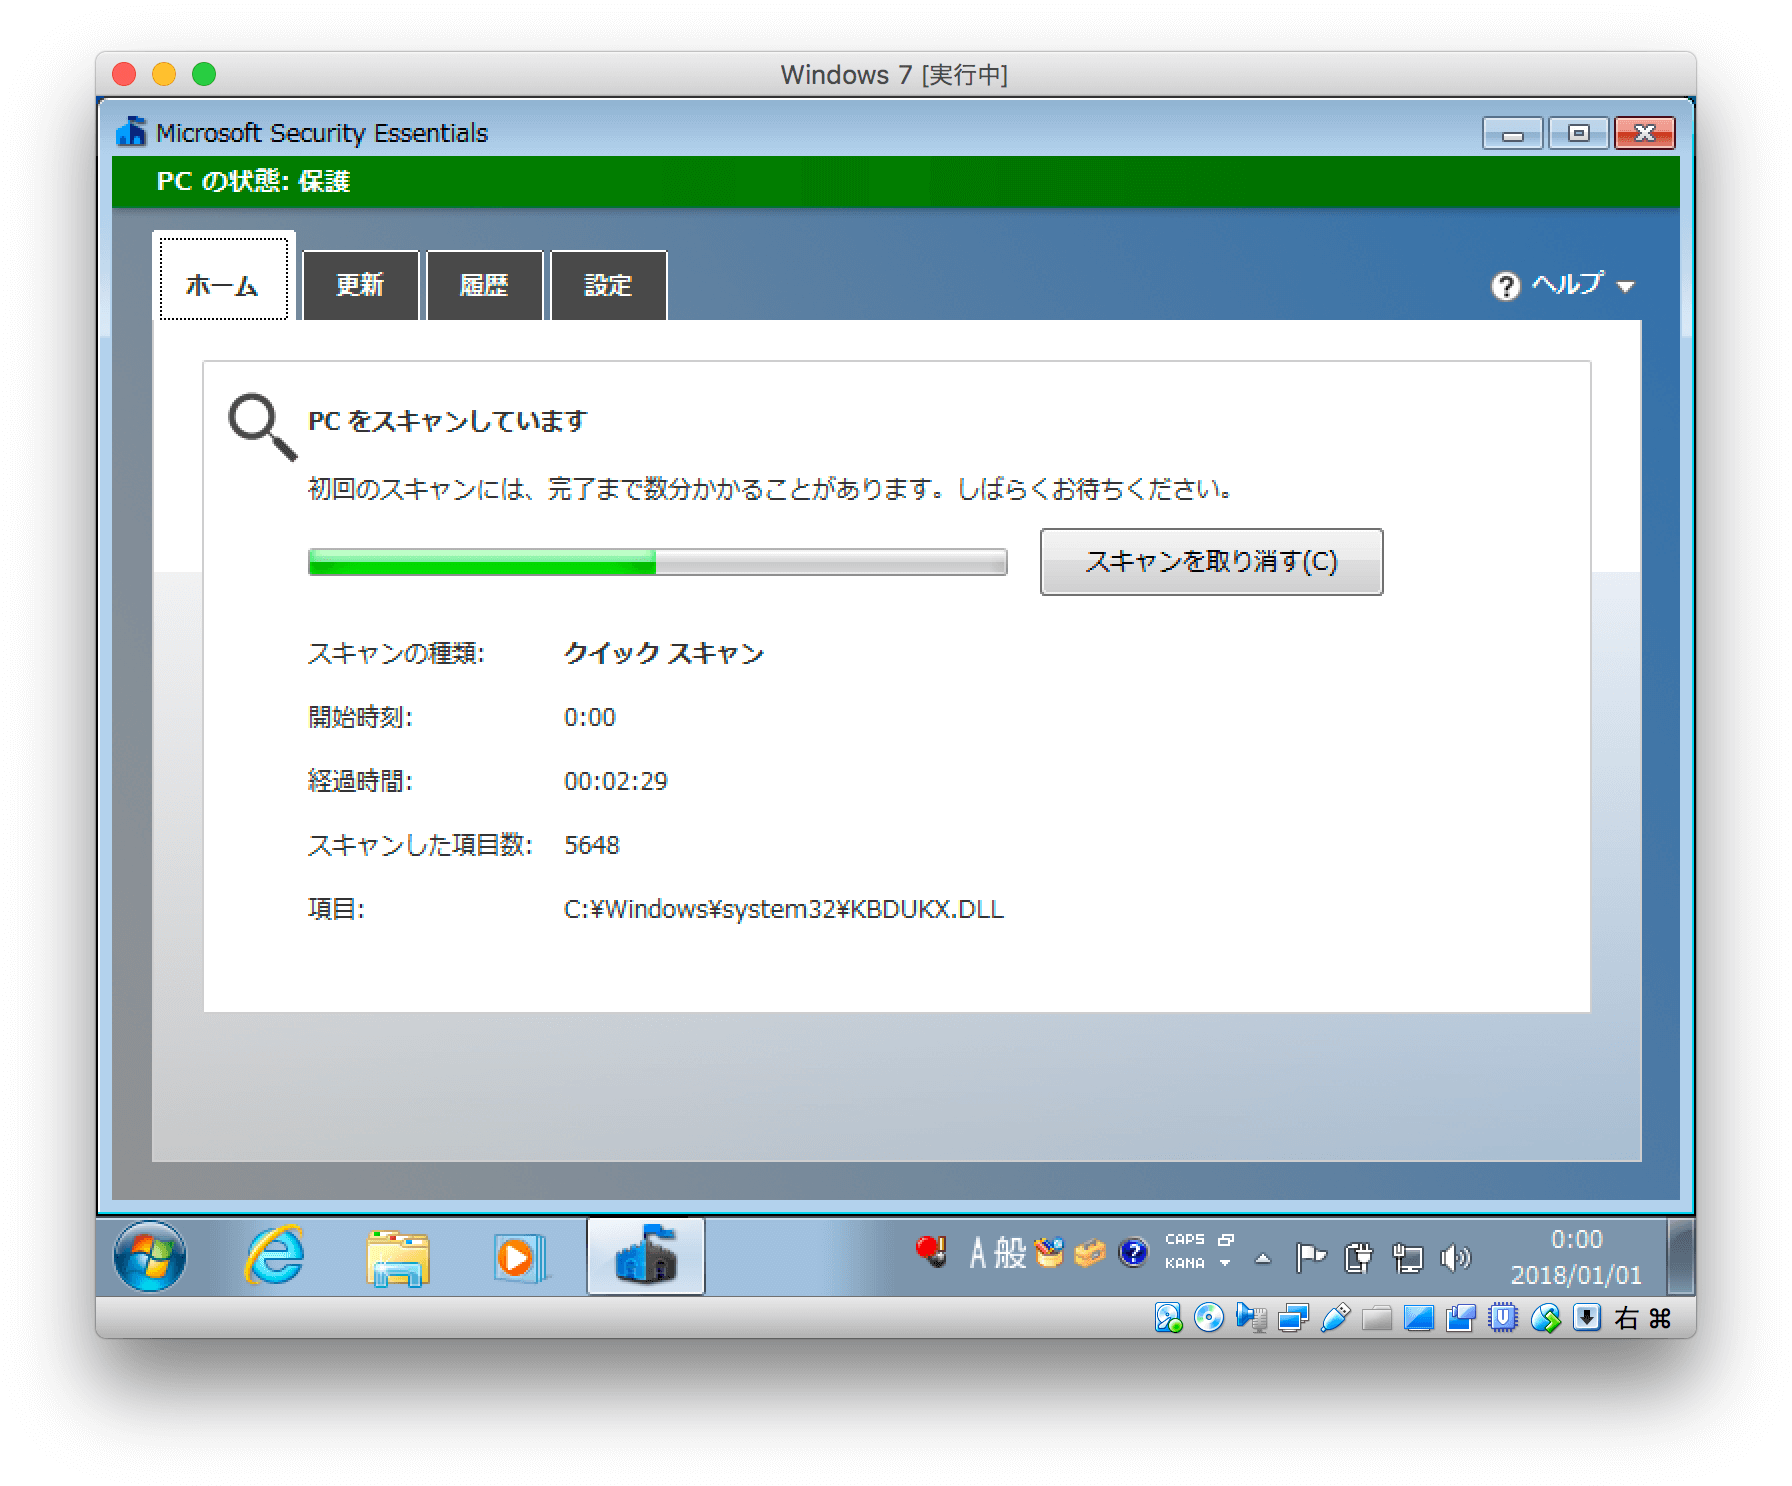This screenshot has width=1792, height=1486.
Task: Open Microsoft Security Essentials from the taskbar
Action: [x=645, y=1257]
